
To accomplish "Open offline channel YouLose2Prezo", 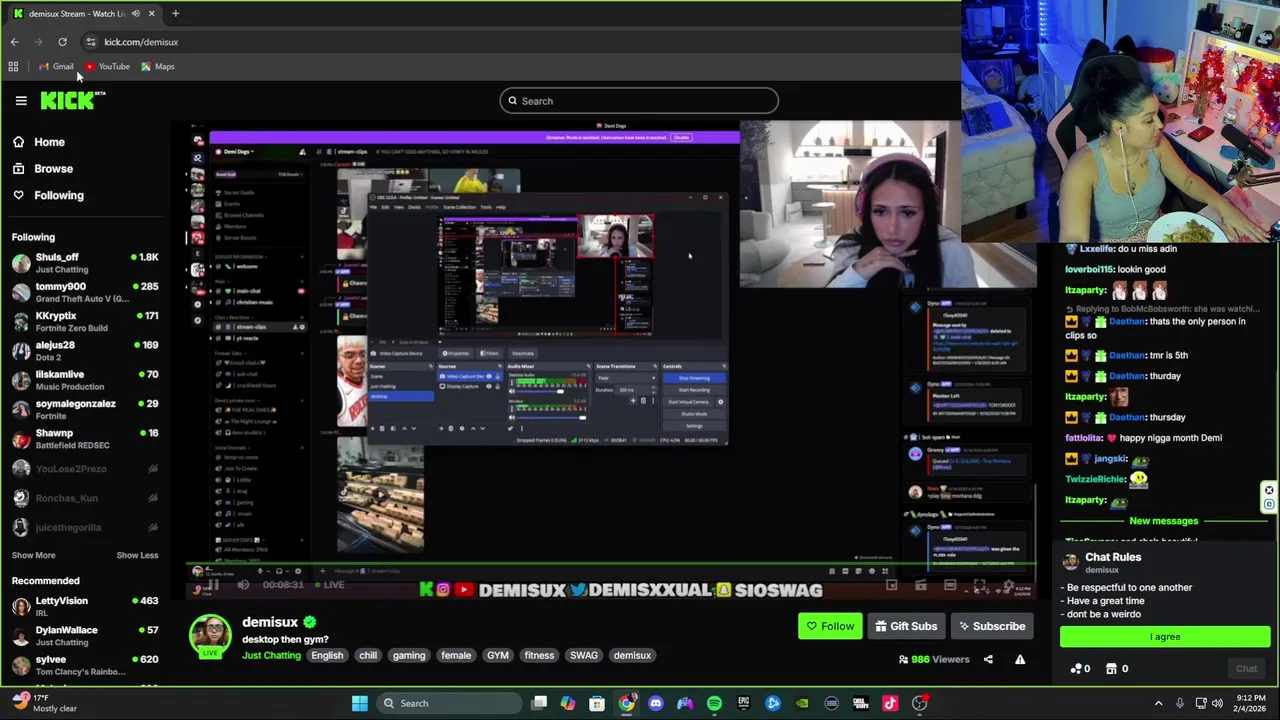I will 84,469.
